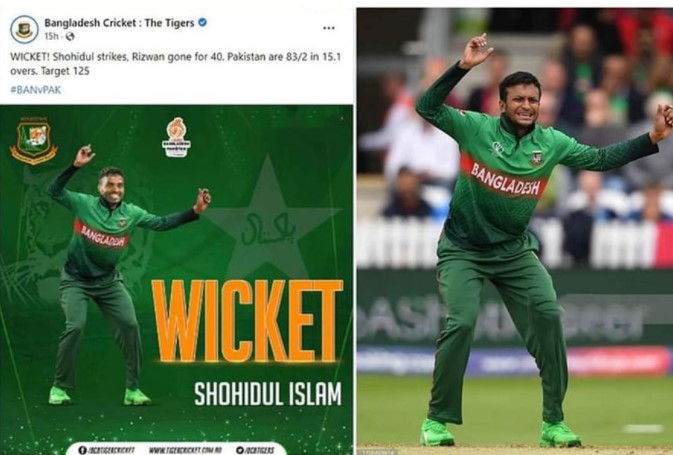Screen dimensions: 673x455
Task: Click the globe public-audience icon
Action: tap(70, 36)
